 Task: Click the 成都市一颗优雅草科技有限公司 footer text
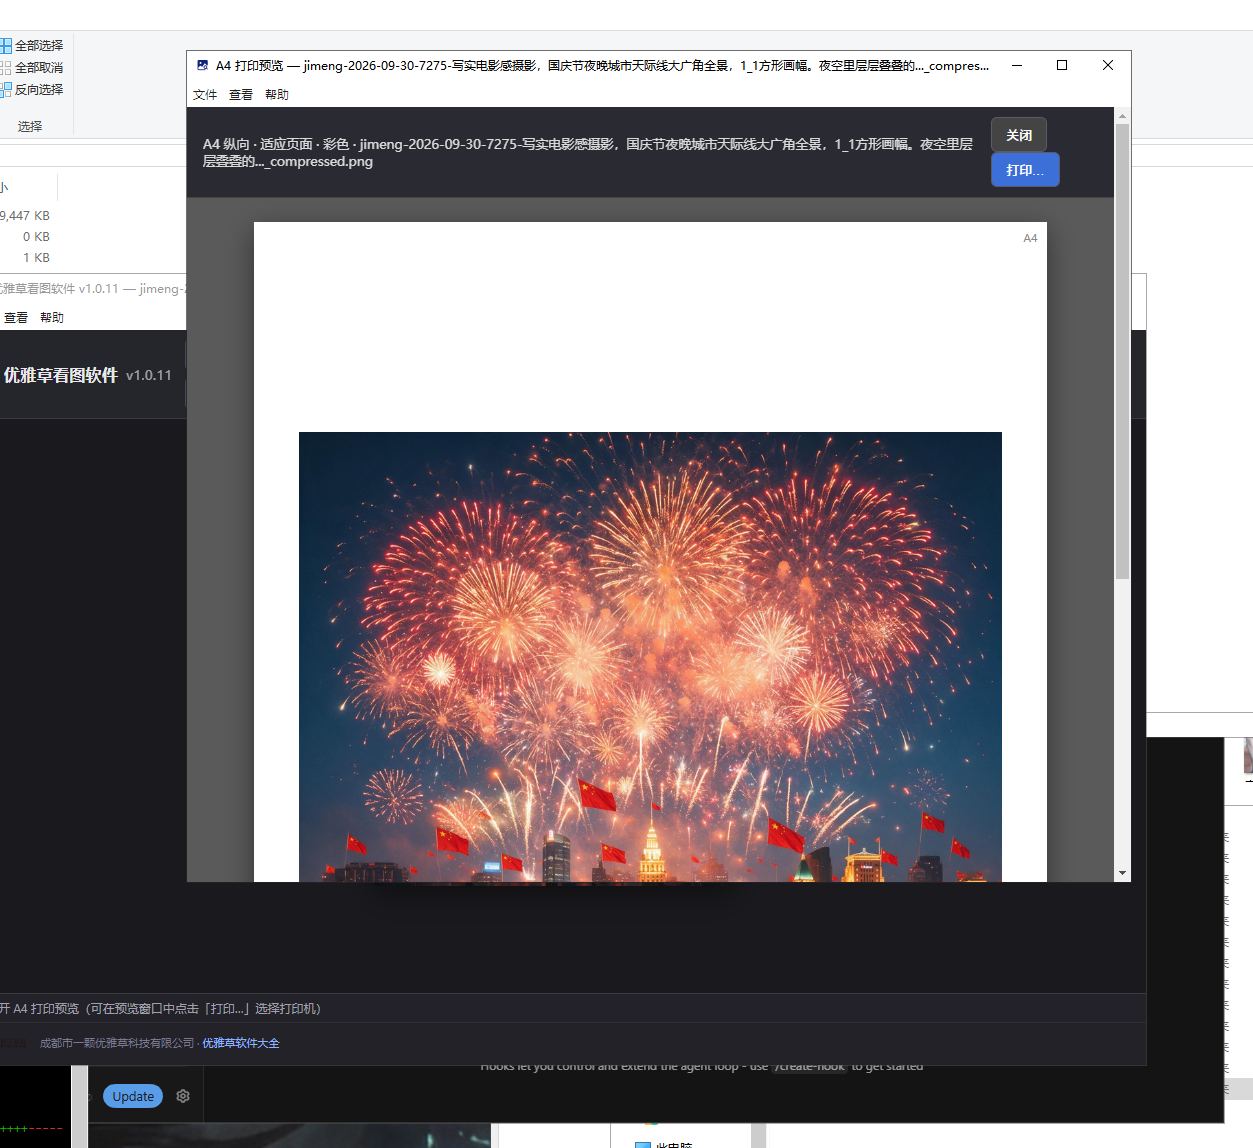117,1043
